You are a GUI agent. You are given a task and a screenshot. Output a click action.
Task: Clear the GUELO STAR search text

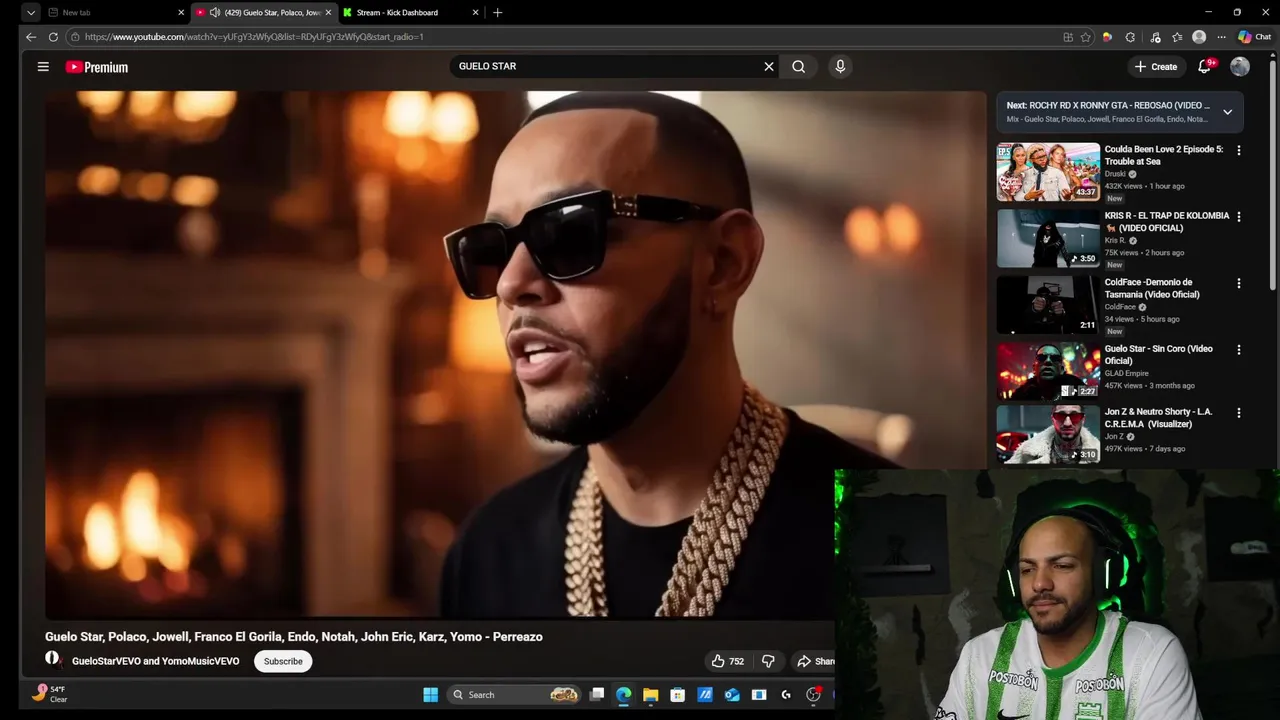tap(769, 66)
